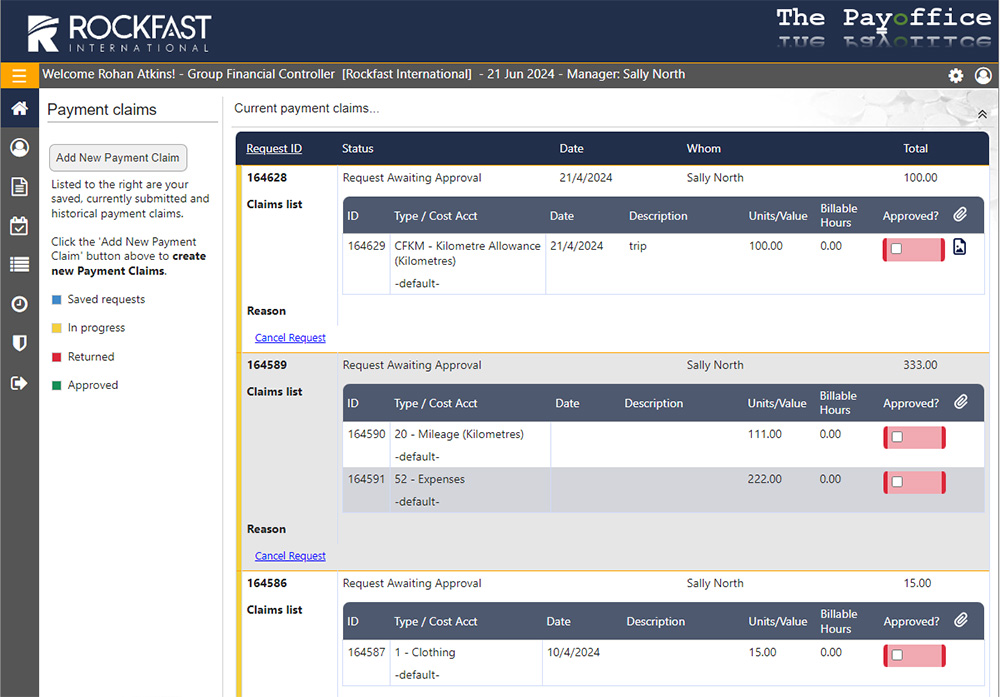
Task: Tick Approved checkbox for claim 164629
Action: pos(896,249)
